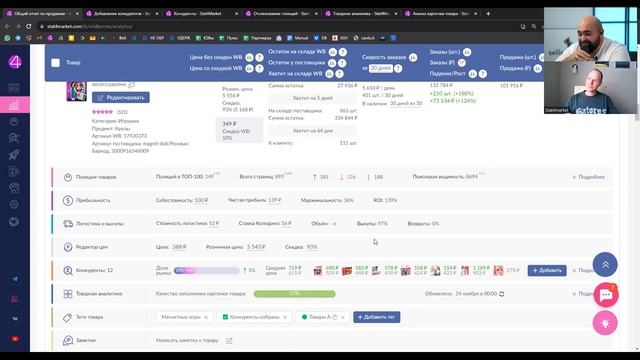The height and width of the screenshot is (360, 640).
Task: Click the Розничная цена 5 543 ₽ value
Action: (256, 247)
